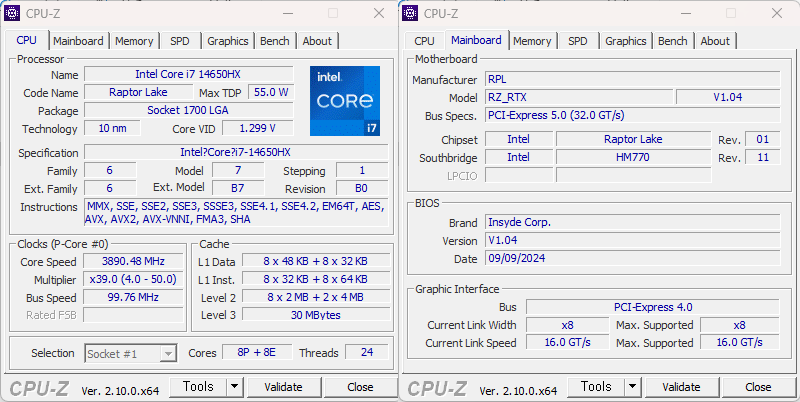
Task: Click the empty Rated FSB field
Action: point(133,315)
